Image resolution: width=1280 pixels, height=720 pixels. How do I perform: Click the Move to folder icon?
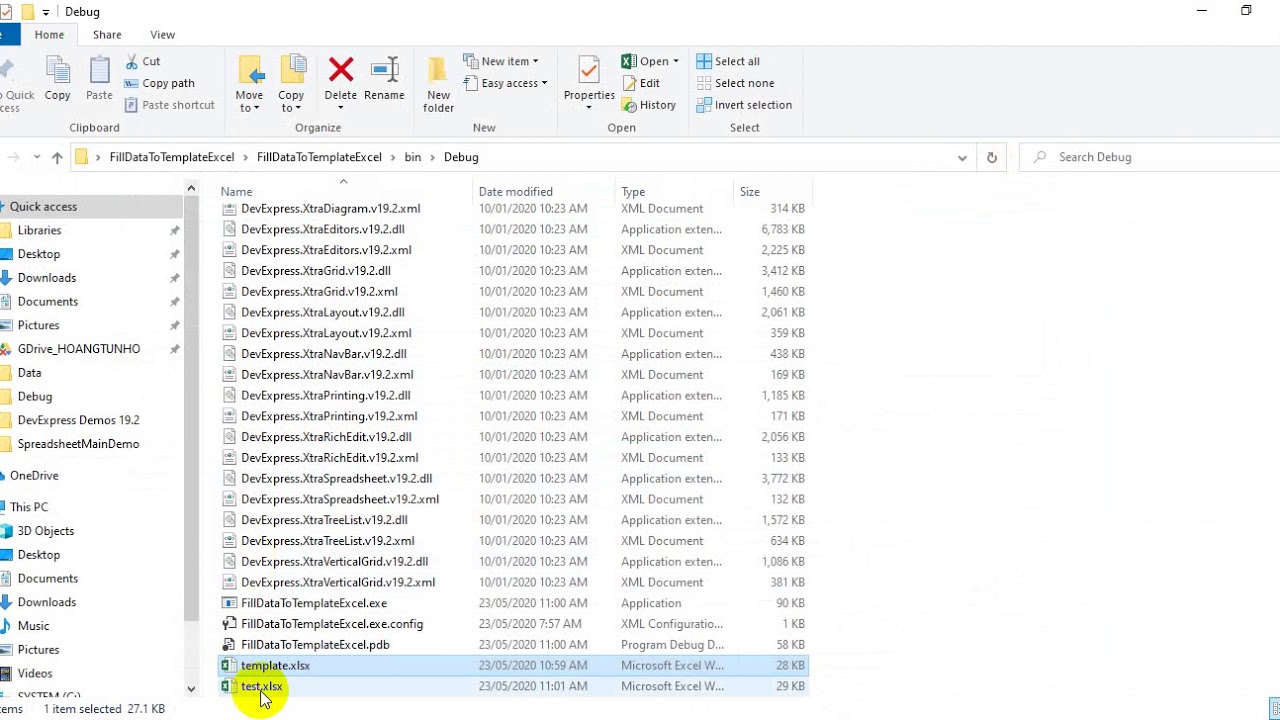pyautogui.click(x=250, y=71)
